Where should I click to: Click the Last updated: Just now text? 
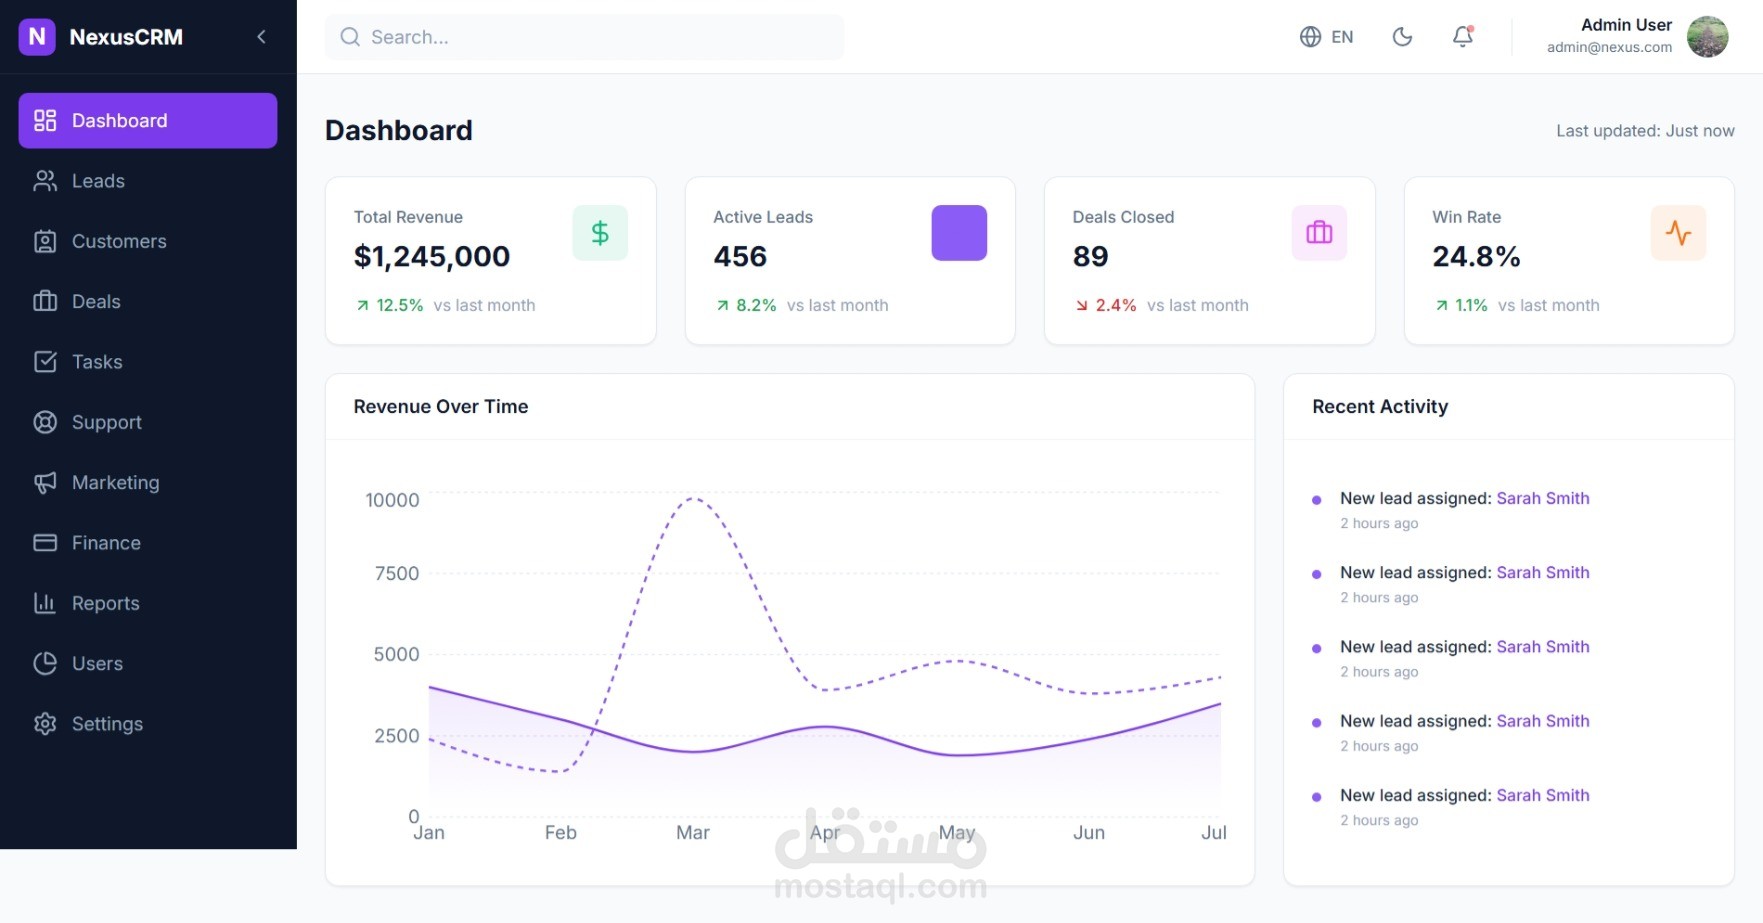1645,131
